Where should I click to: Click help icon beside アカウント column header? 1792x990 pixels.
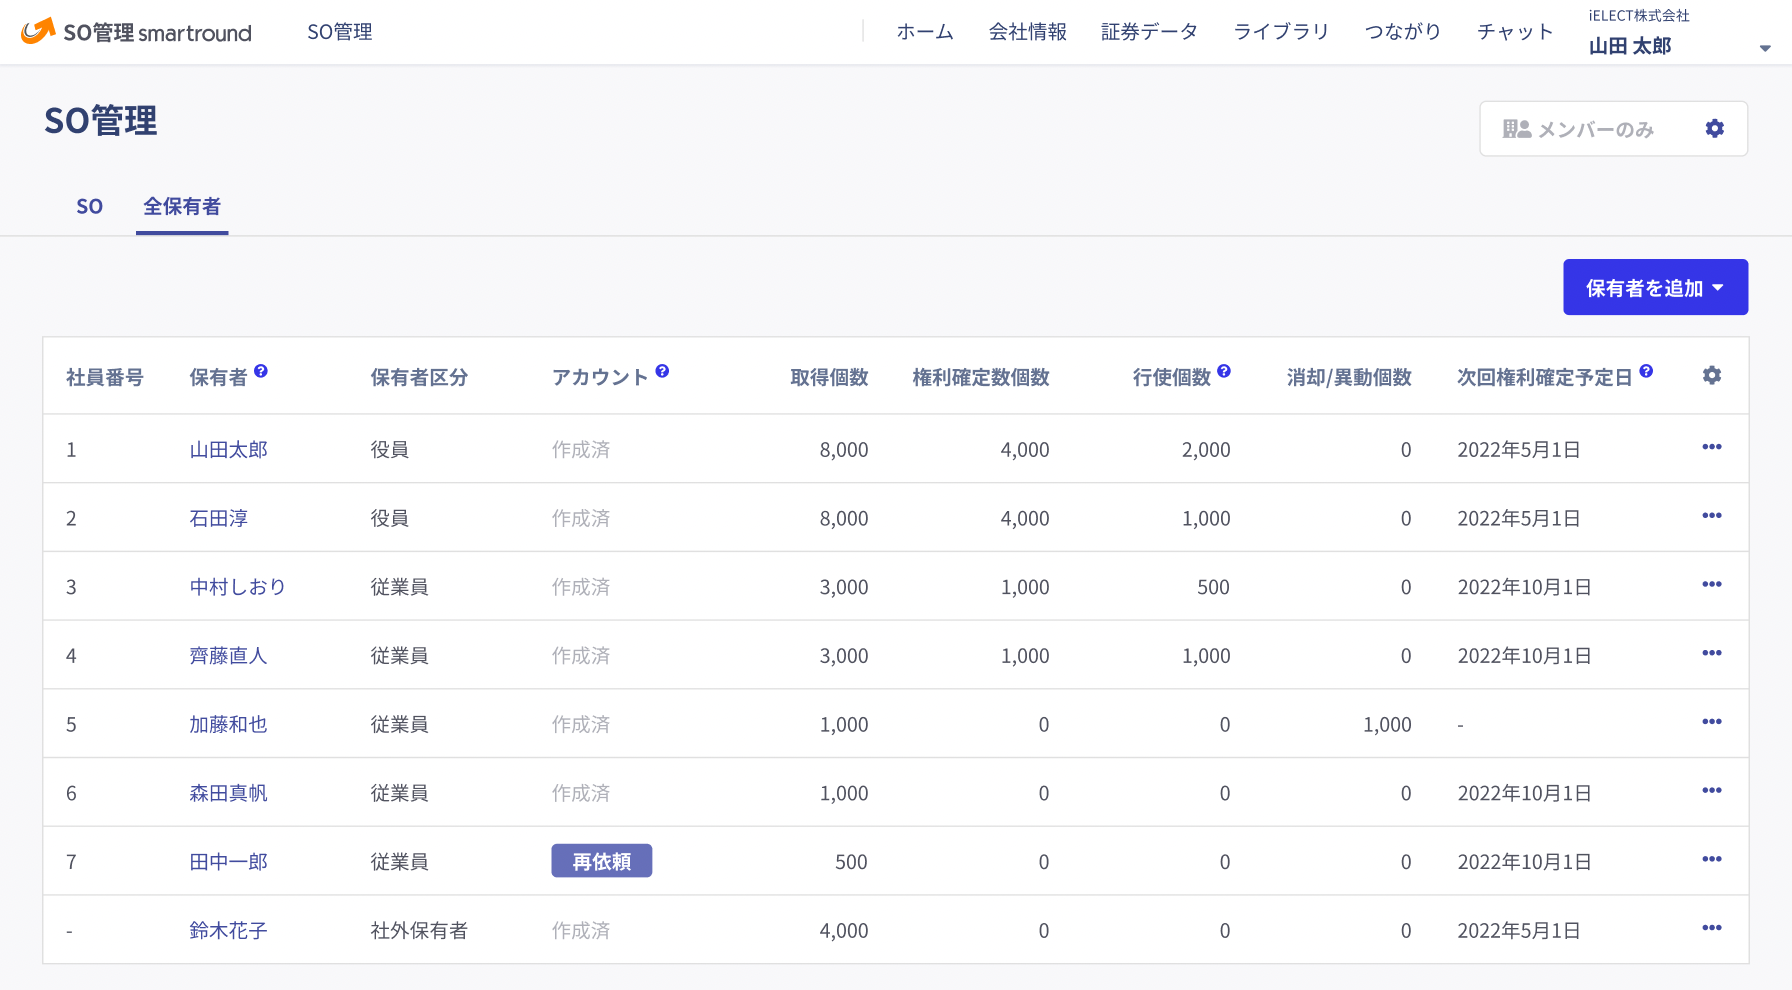coord(662,371)
